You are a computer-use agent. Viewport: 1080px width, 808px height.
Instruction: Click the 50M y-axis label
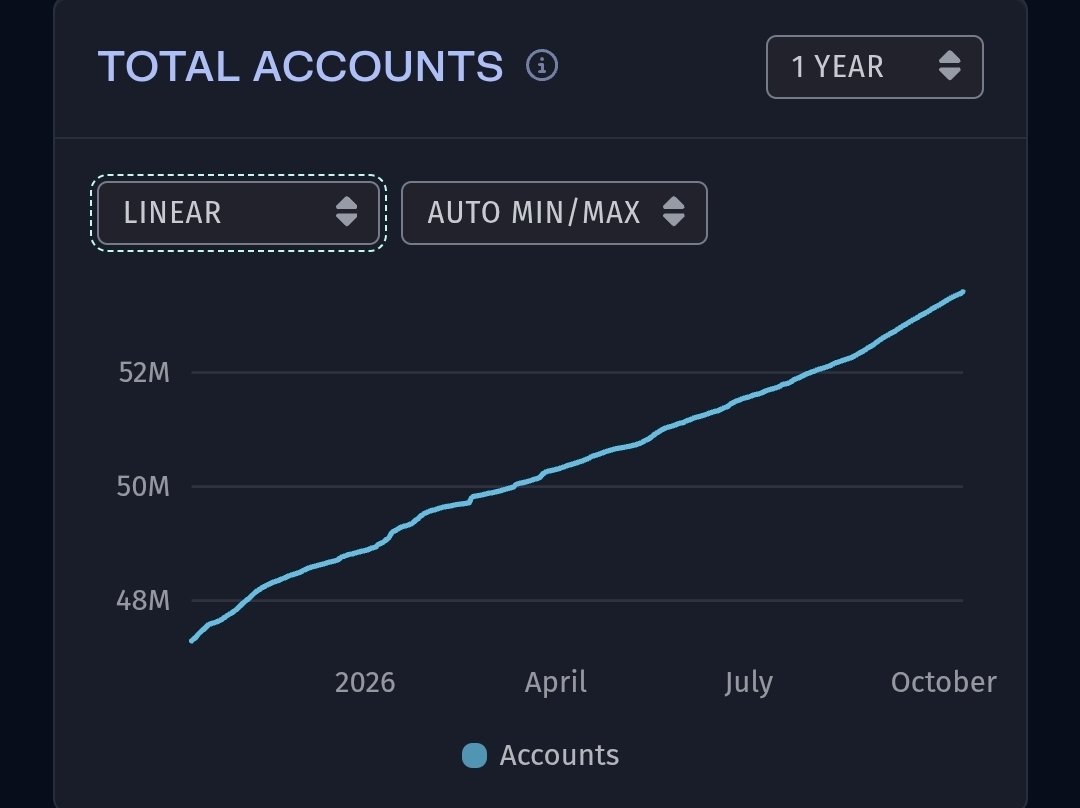[x=143, y=487]
